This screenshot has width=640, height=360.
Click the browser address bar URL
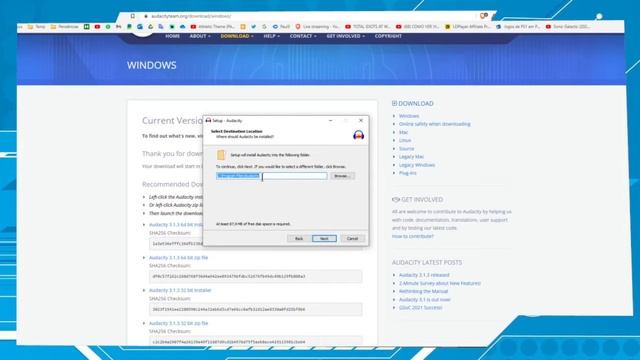(x=191, y=16)
